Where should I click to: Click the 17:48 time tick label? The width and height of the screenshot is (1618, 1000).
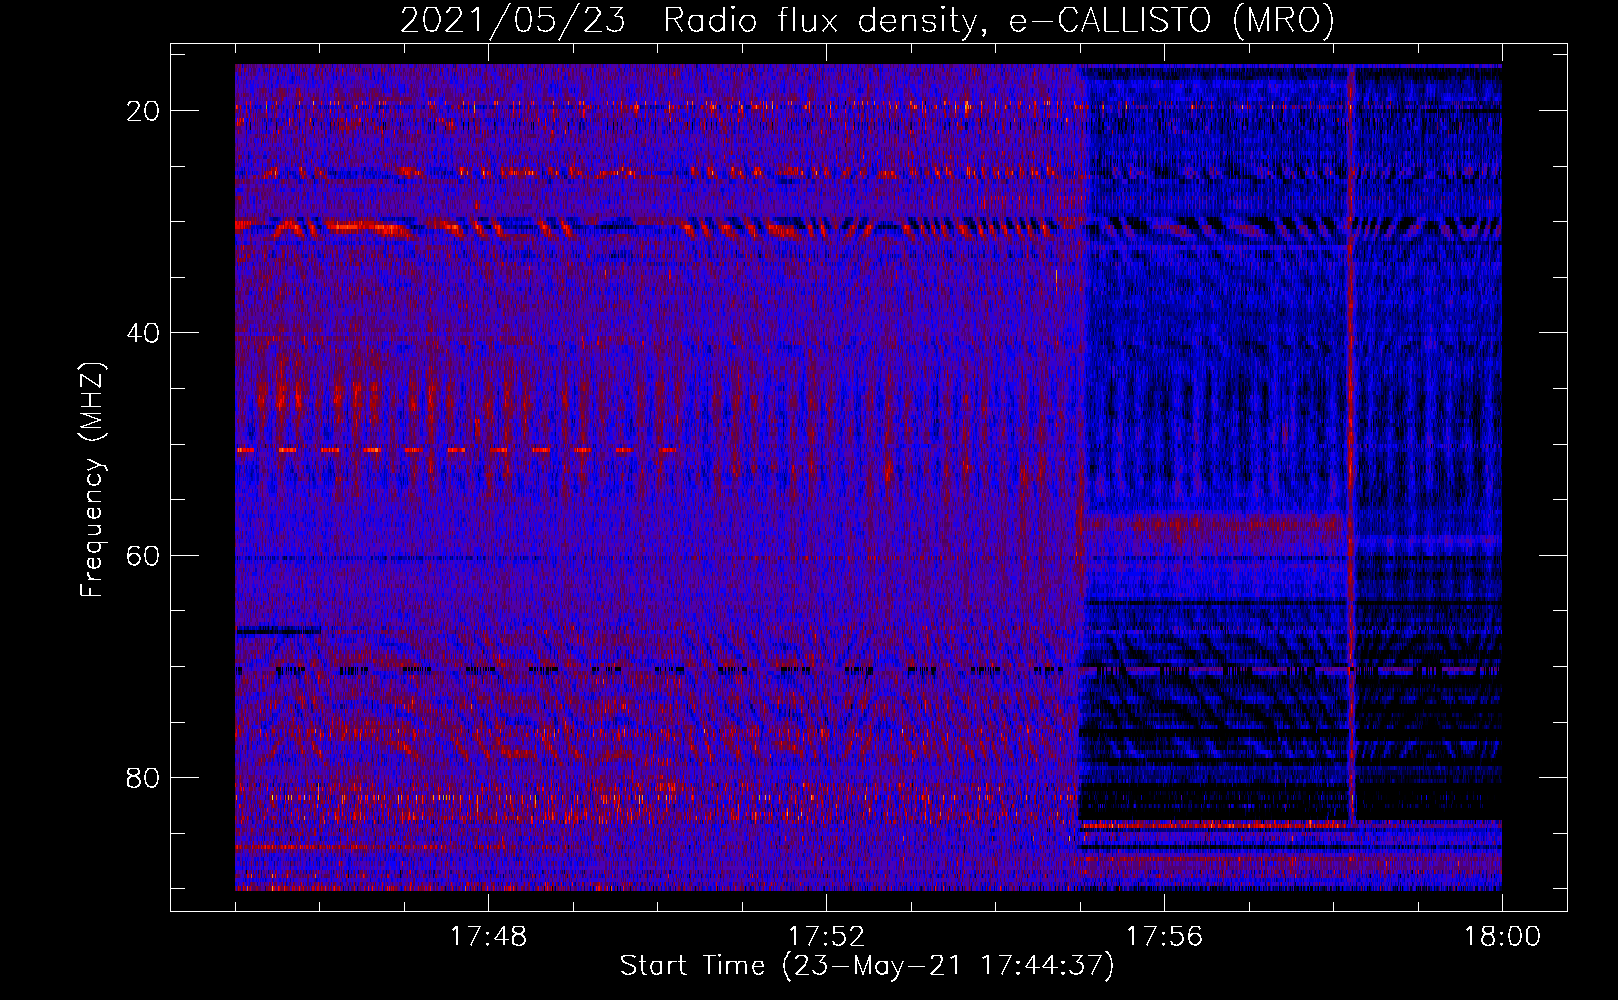[488, 937]
